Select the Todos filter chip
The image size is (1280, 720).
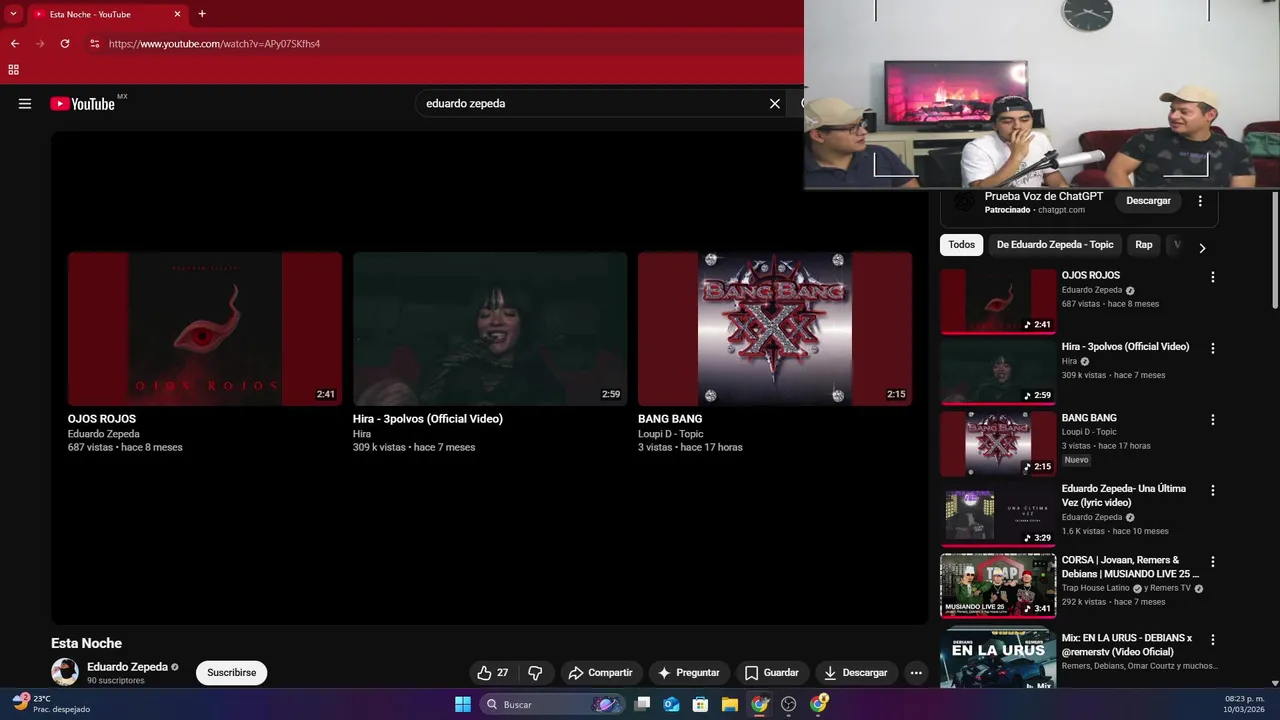pos(961,245)
